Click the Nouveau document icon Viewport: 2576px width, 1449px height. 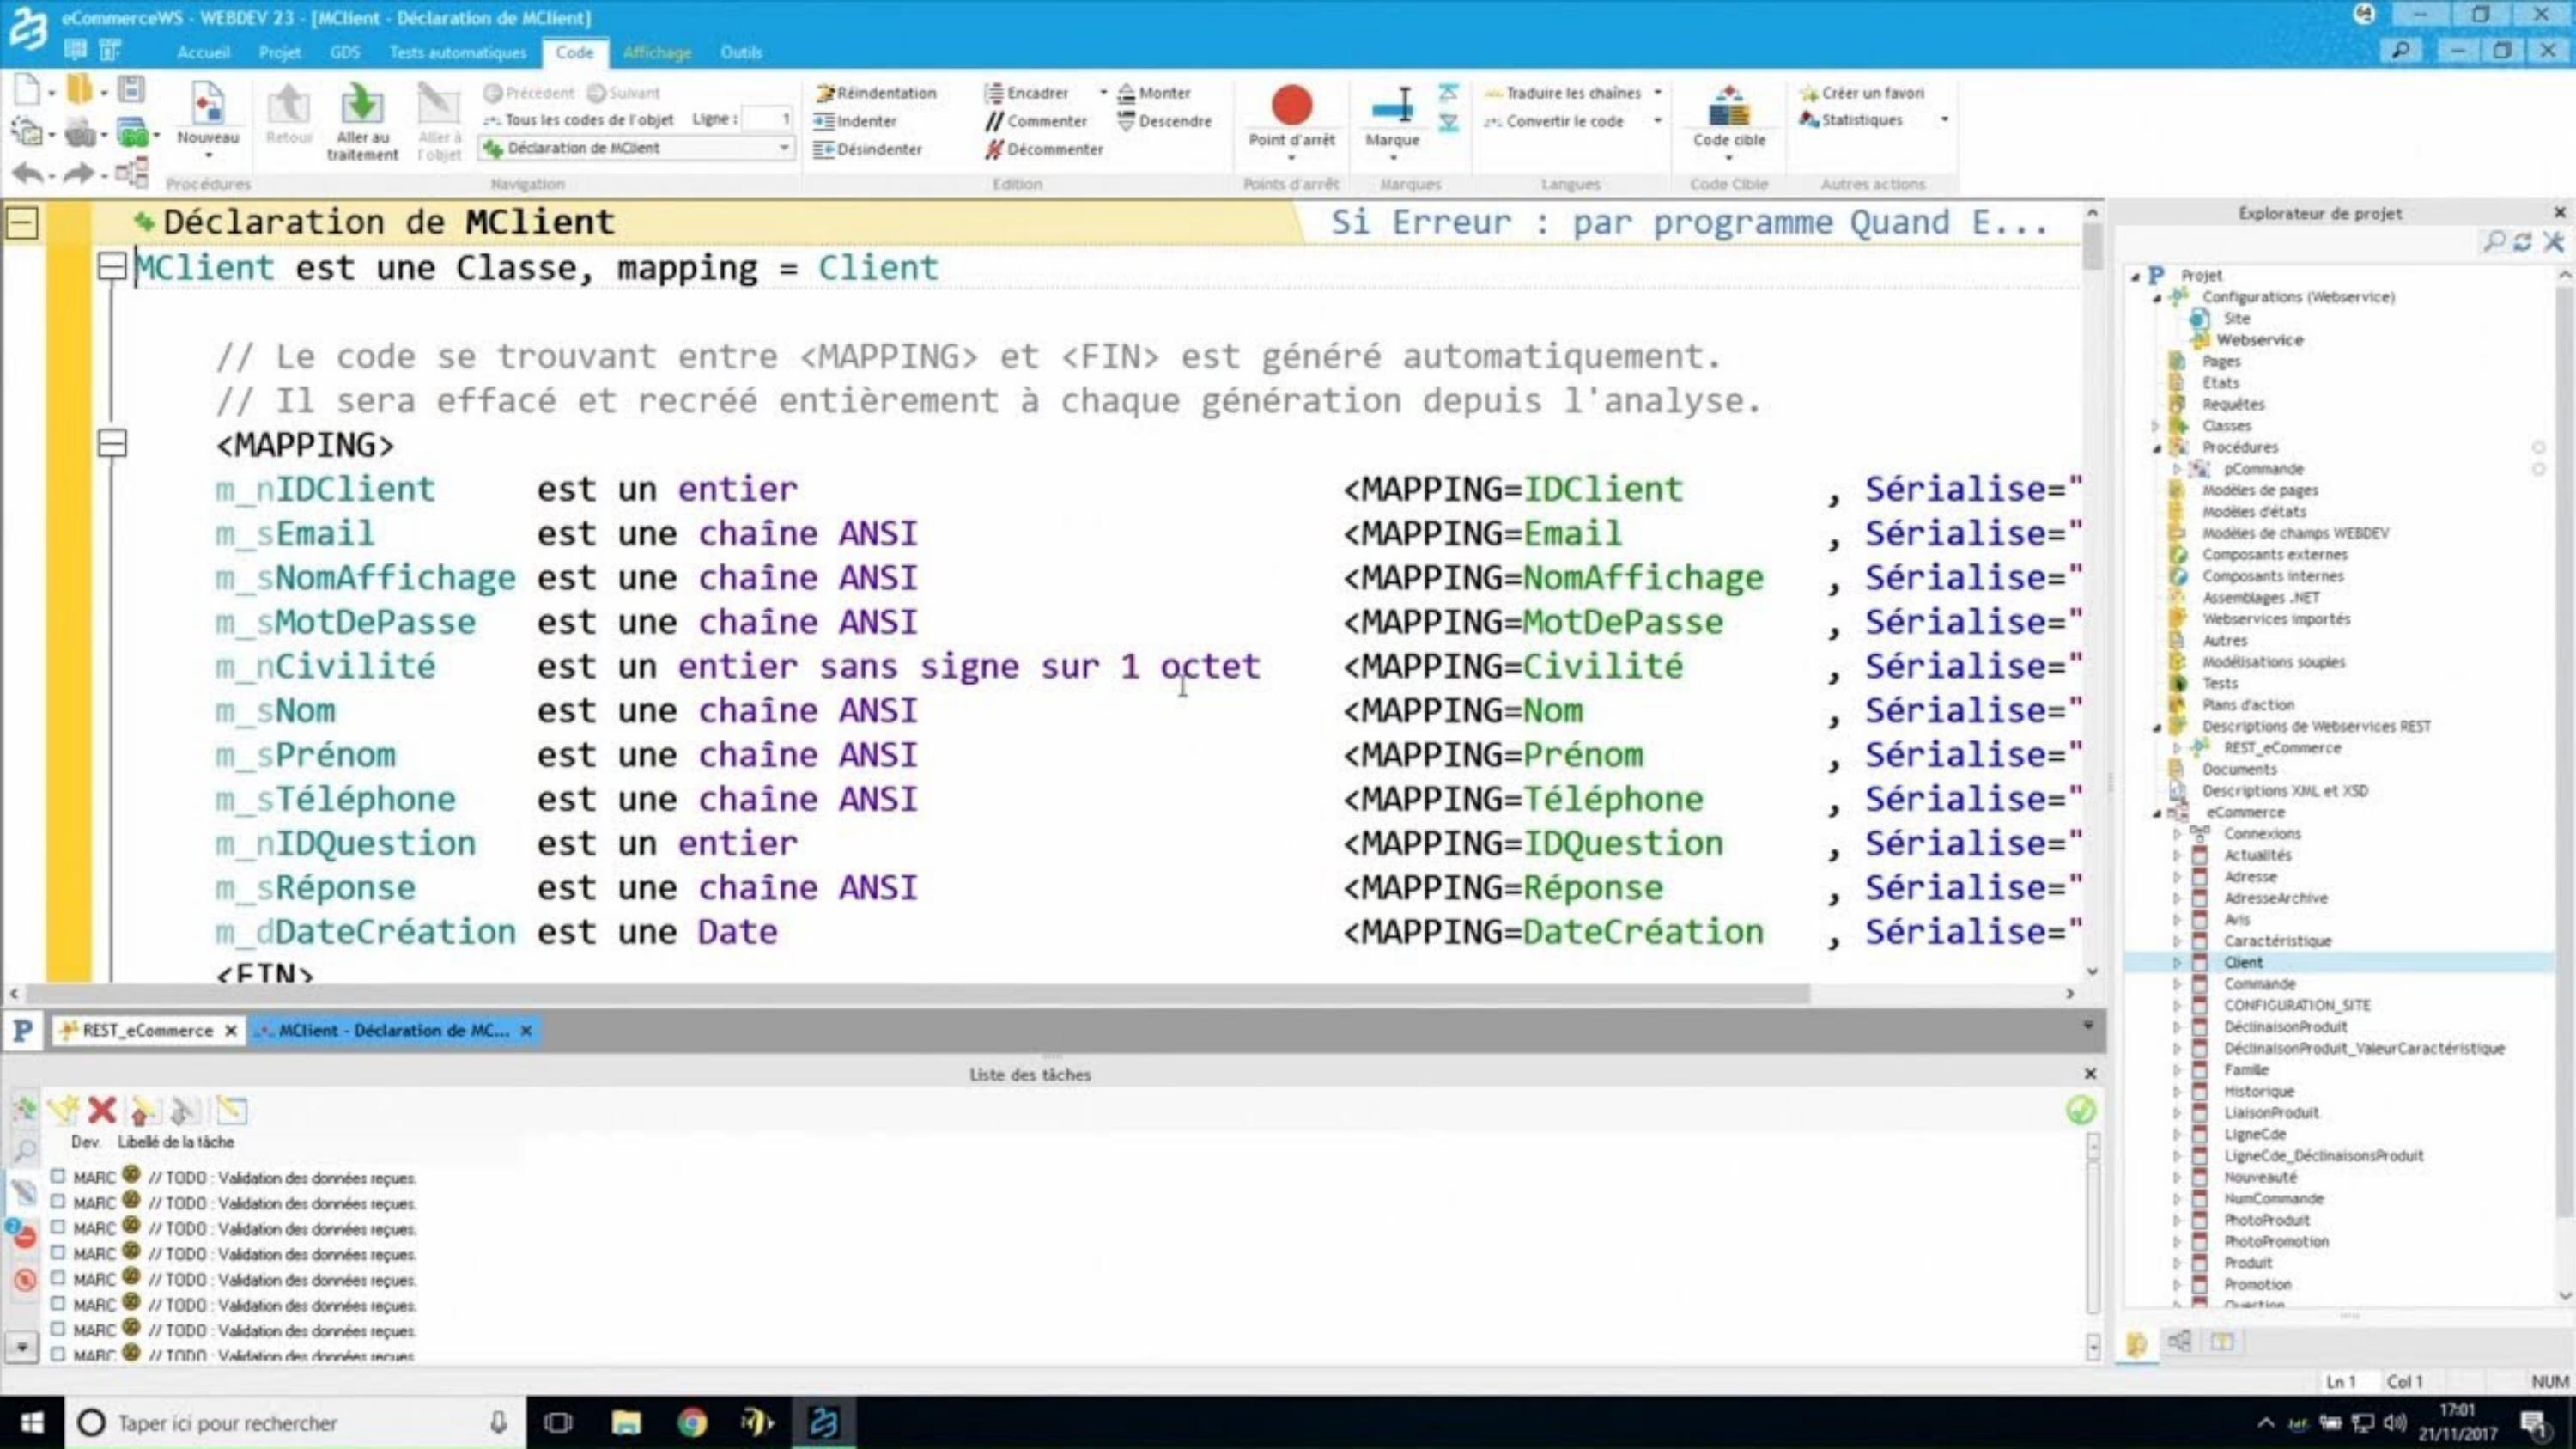point(207,104)
